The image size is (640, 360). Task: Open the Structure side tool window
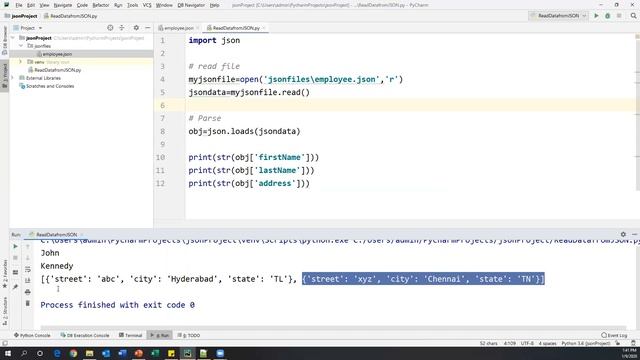pos(4,310)
